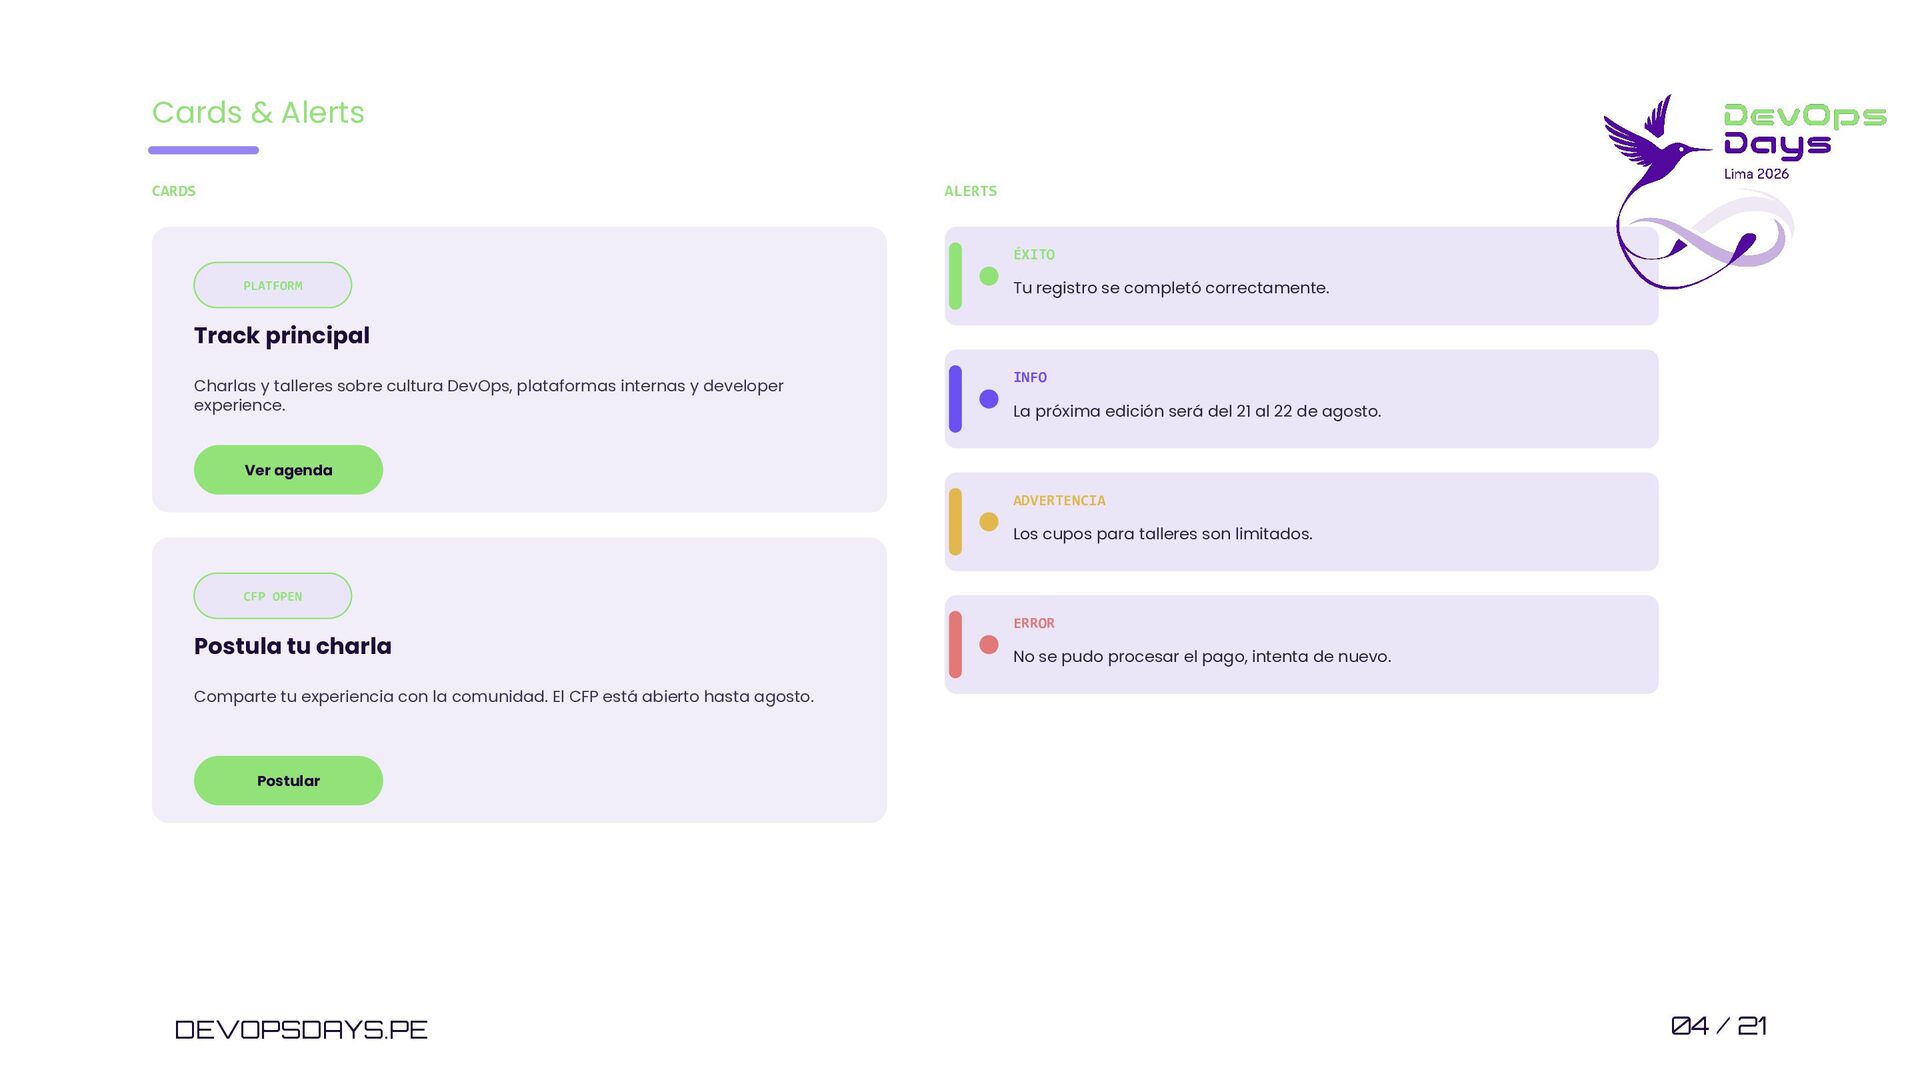
Task: Click the purple underline beneath the title
Action: tap(204, 150)
